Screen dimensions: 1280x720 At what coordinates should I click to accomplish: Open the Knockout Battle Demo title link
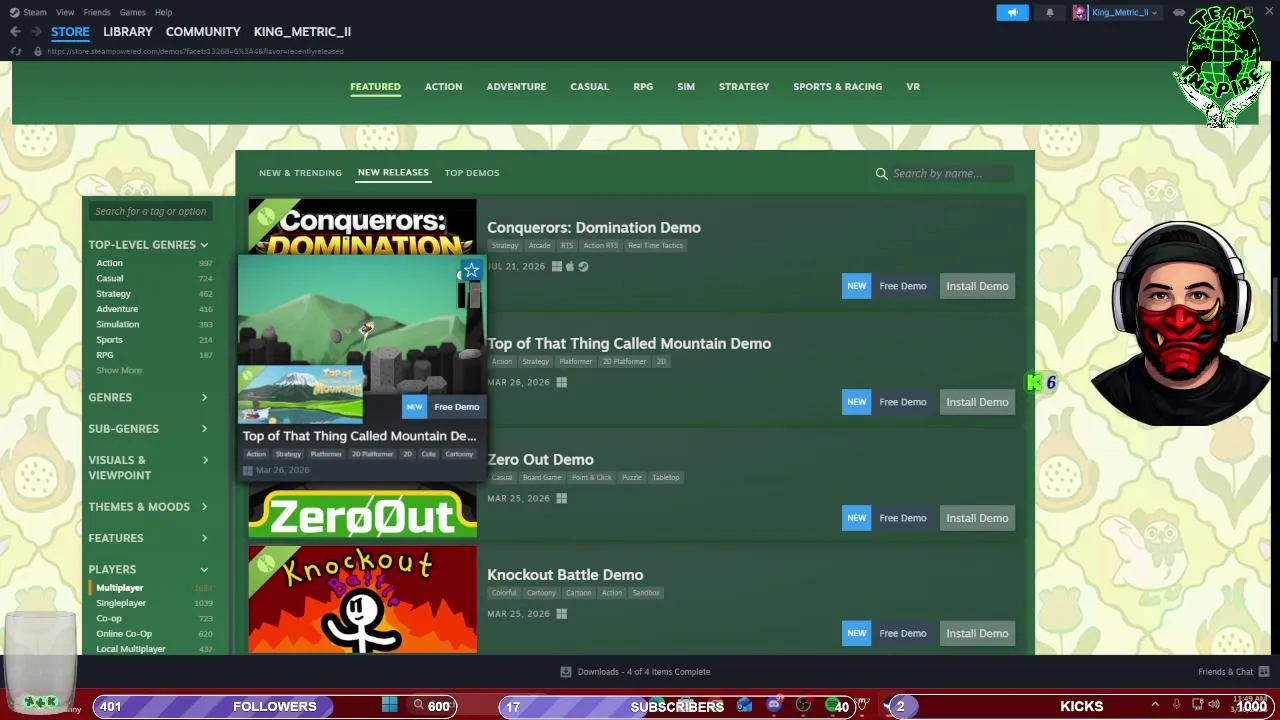pyautogui.click(x=565, y=575)
